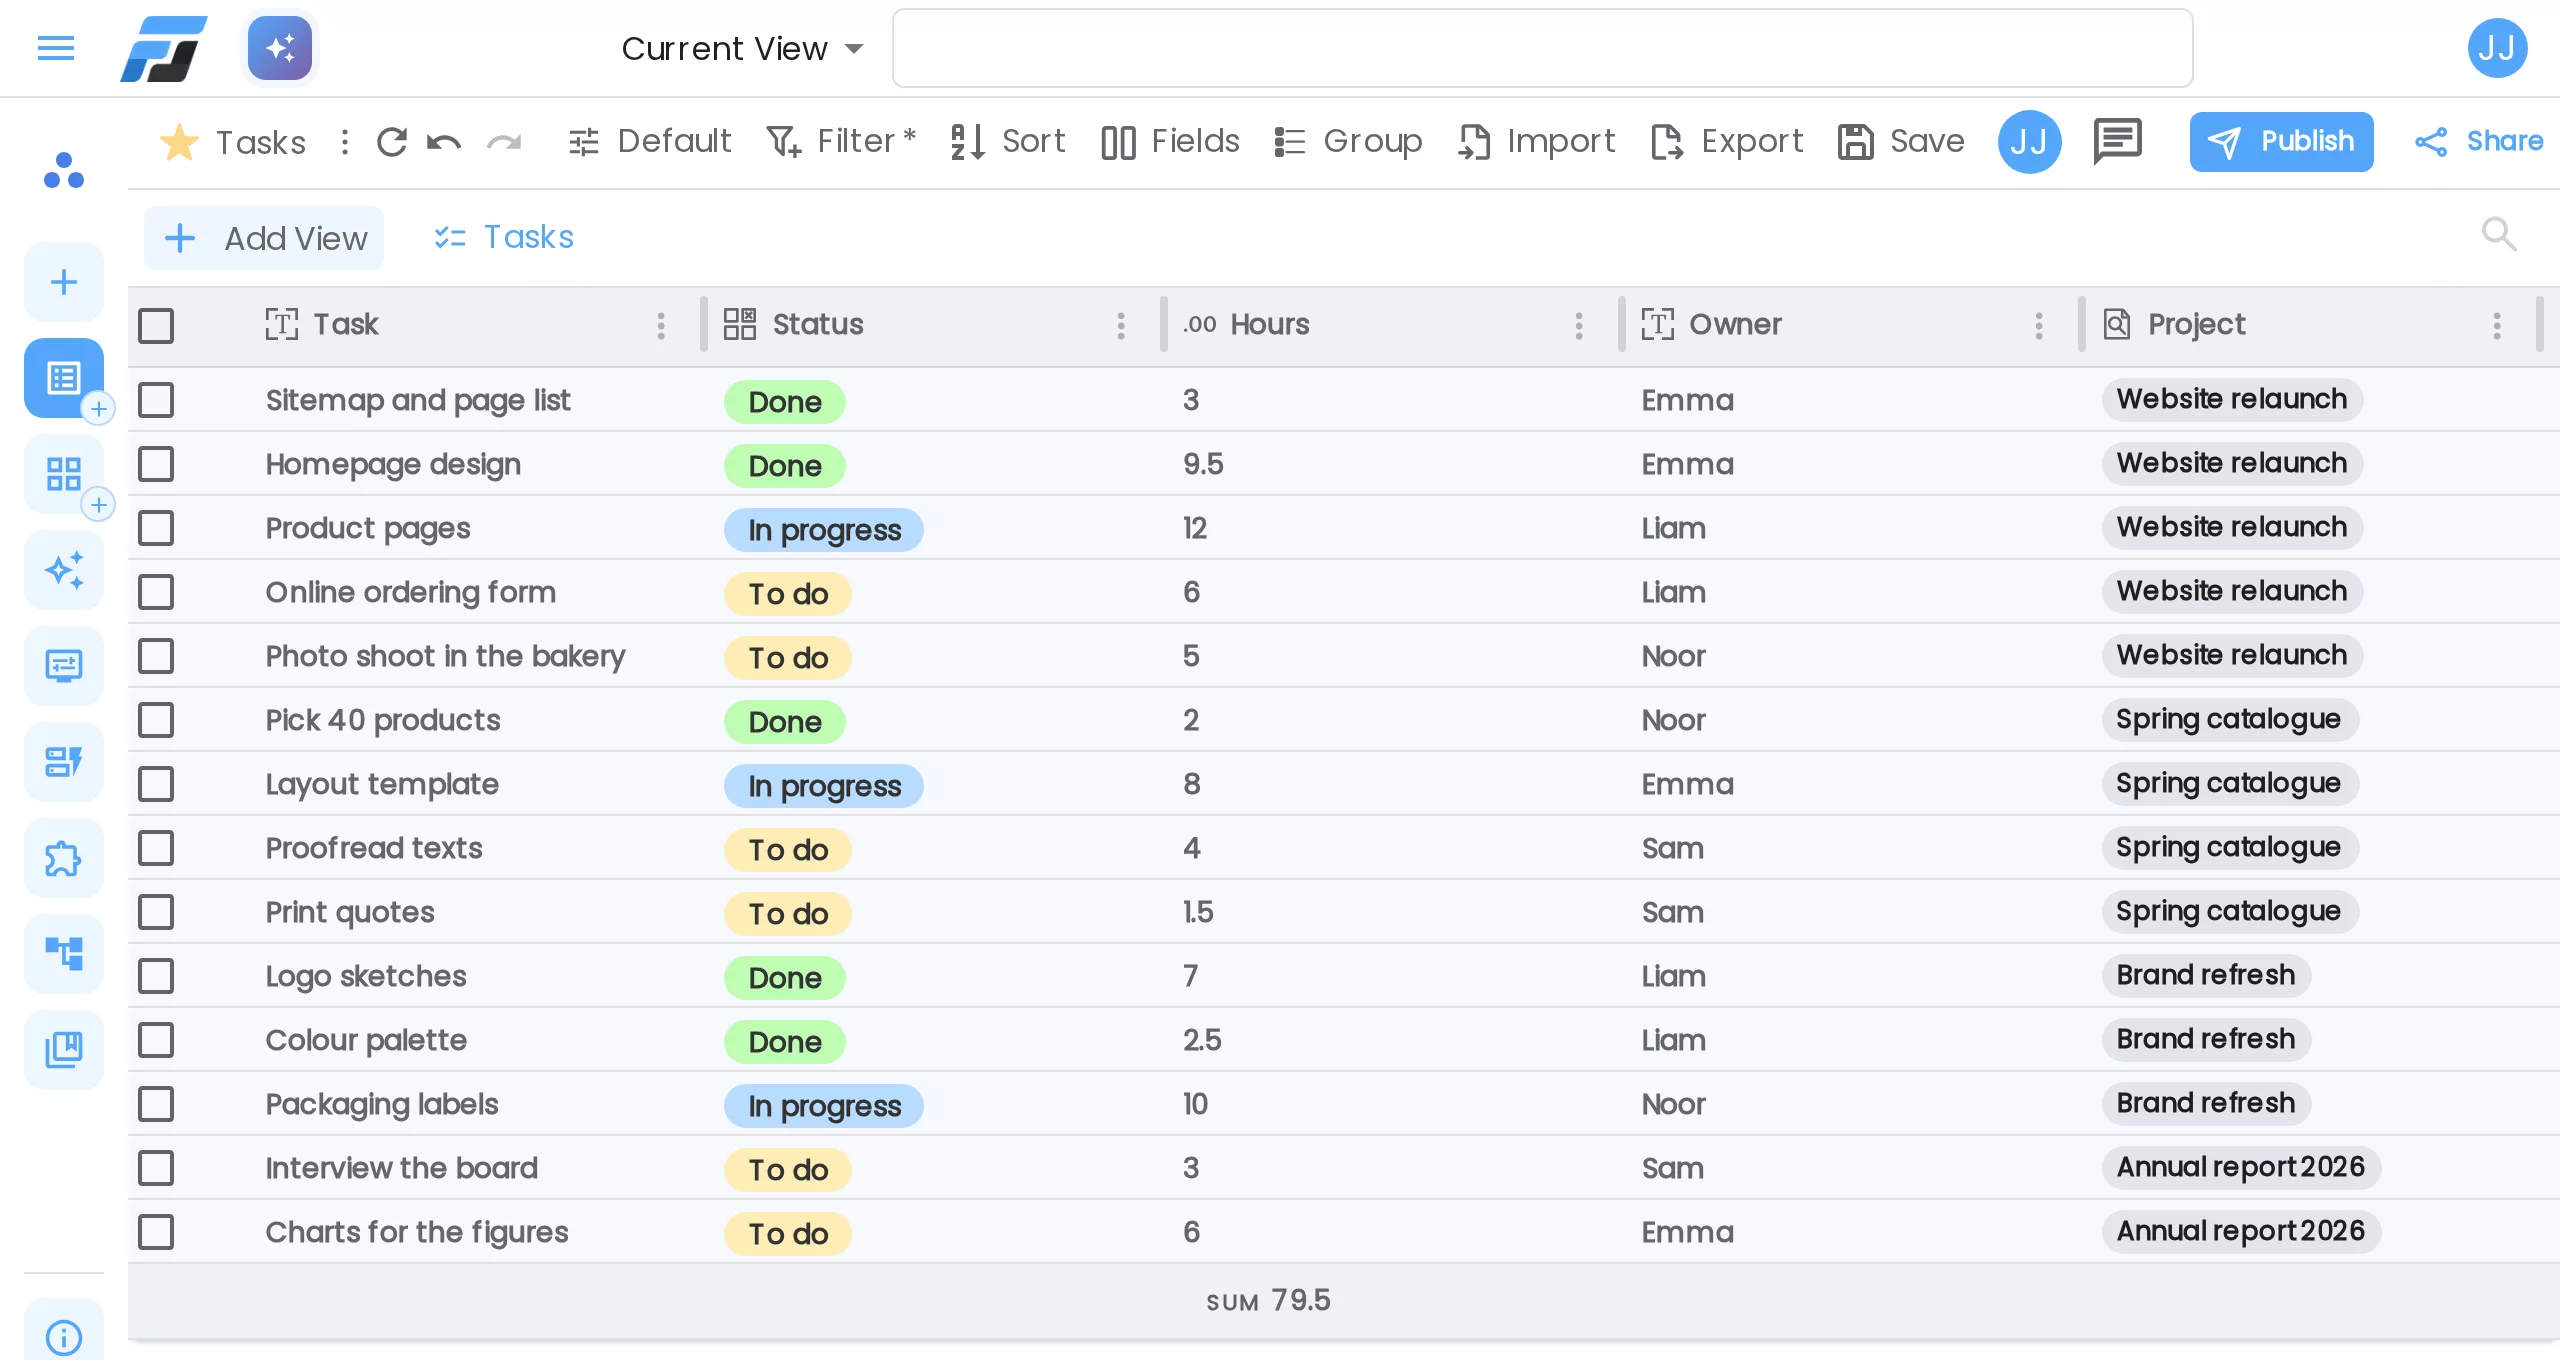Open the Current View dropdown
2560x1360 pixels.
742,48
